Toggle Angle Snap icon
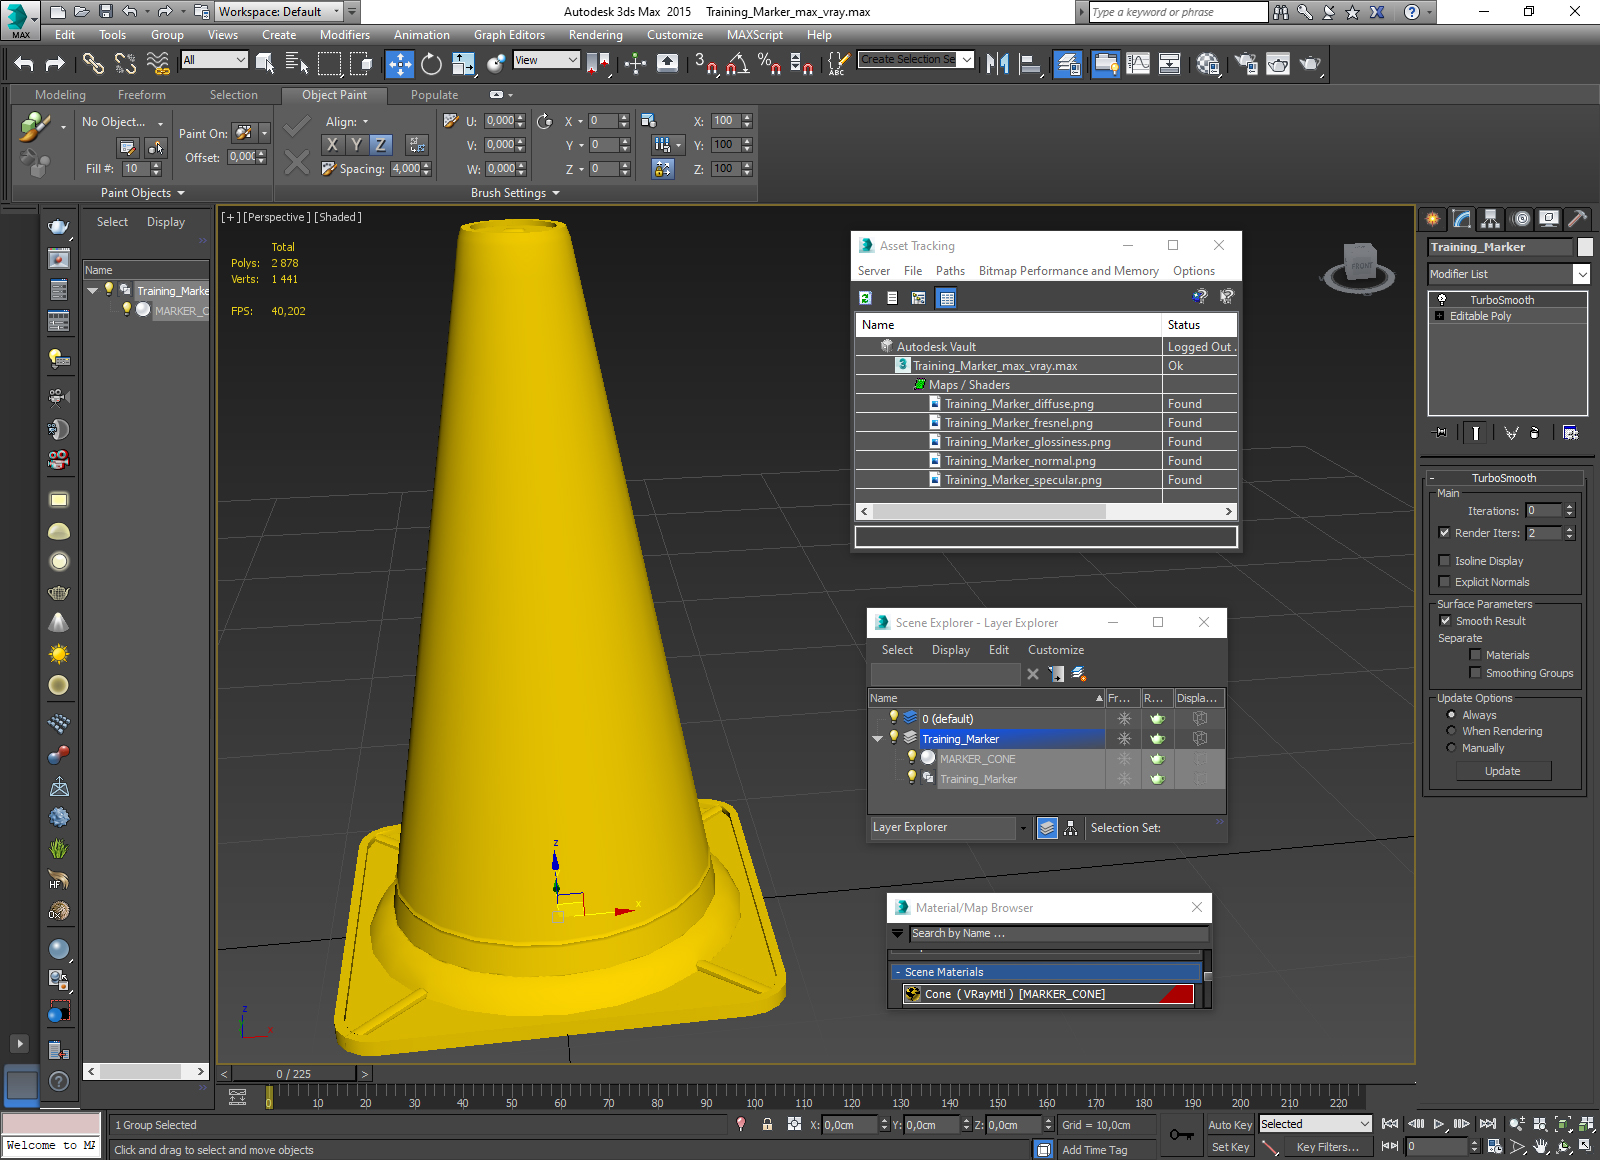The height and width of the screenshot is (1160, 1600). (738, 63)
